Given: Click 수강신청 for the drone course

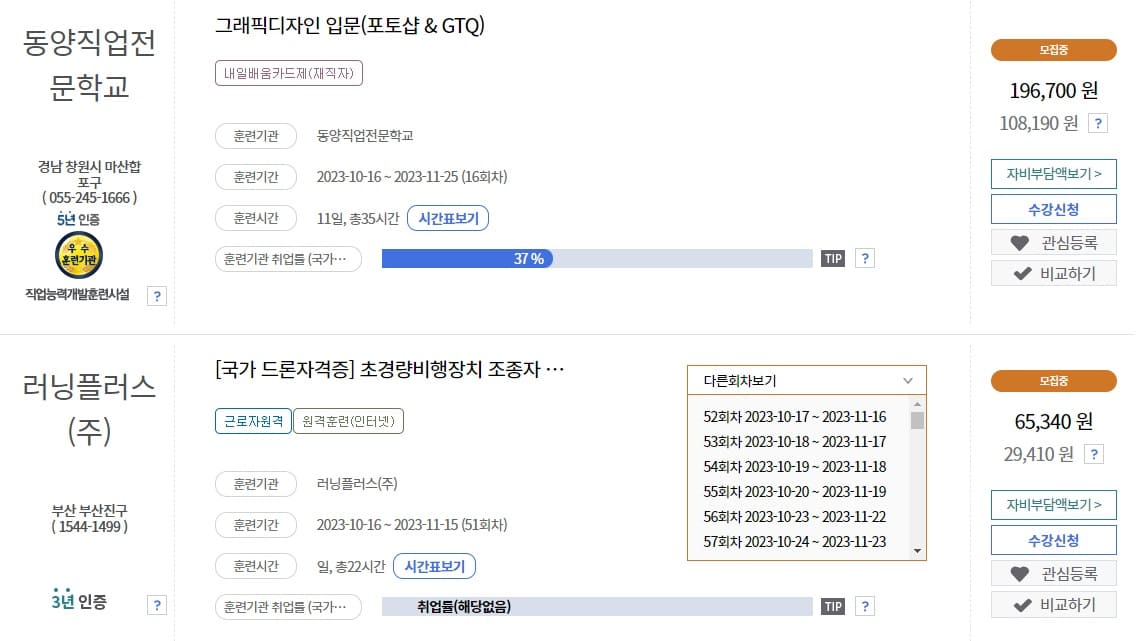Looking at the screenshot, I should coord(1053,541).
